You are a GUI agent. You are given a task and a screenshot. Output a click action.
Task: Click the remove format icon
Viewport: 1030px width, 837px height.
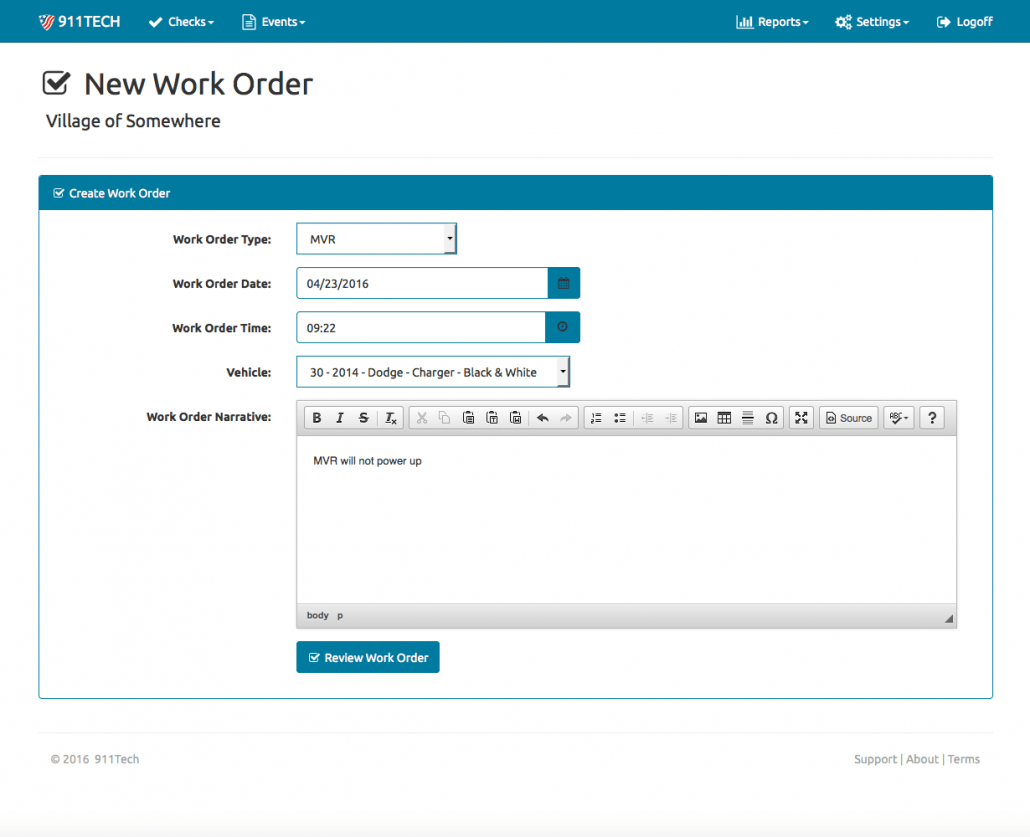(391, 418)
